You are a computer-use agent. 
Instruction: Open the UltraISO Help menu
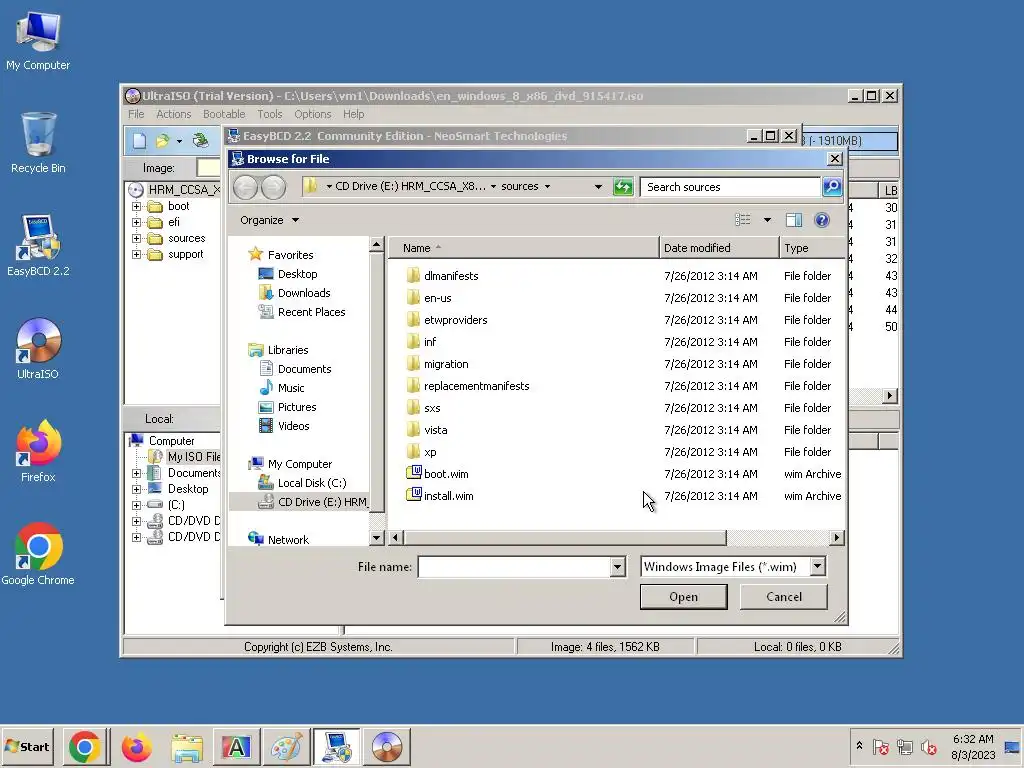pos(353,114)
